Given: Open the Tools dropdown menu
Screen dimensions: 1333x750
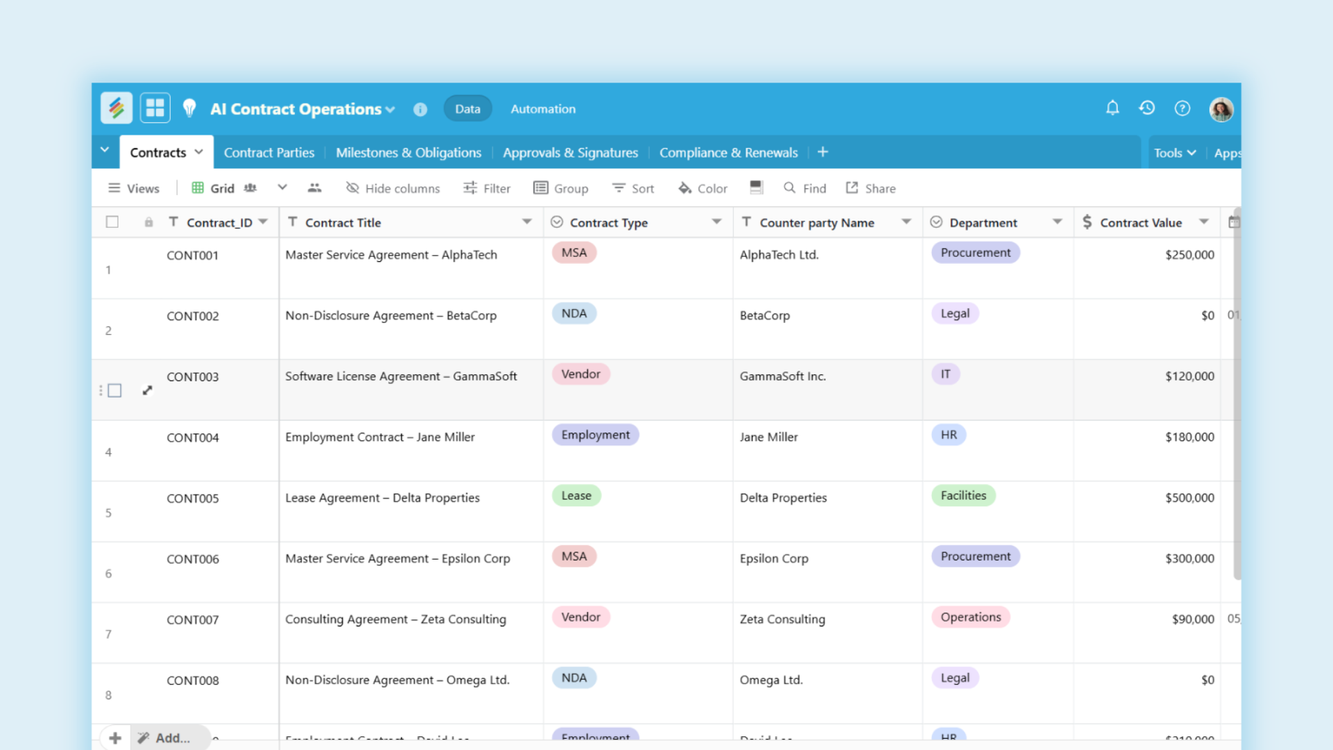Looking at the screenshot, I should point(1174,151).
